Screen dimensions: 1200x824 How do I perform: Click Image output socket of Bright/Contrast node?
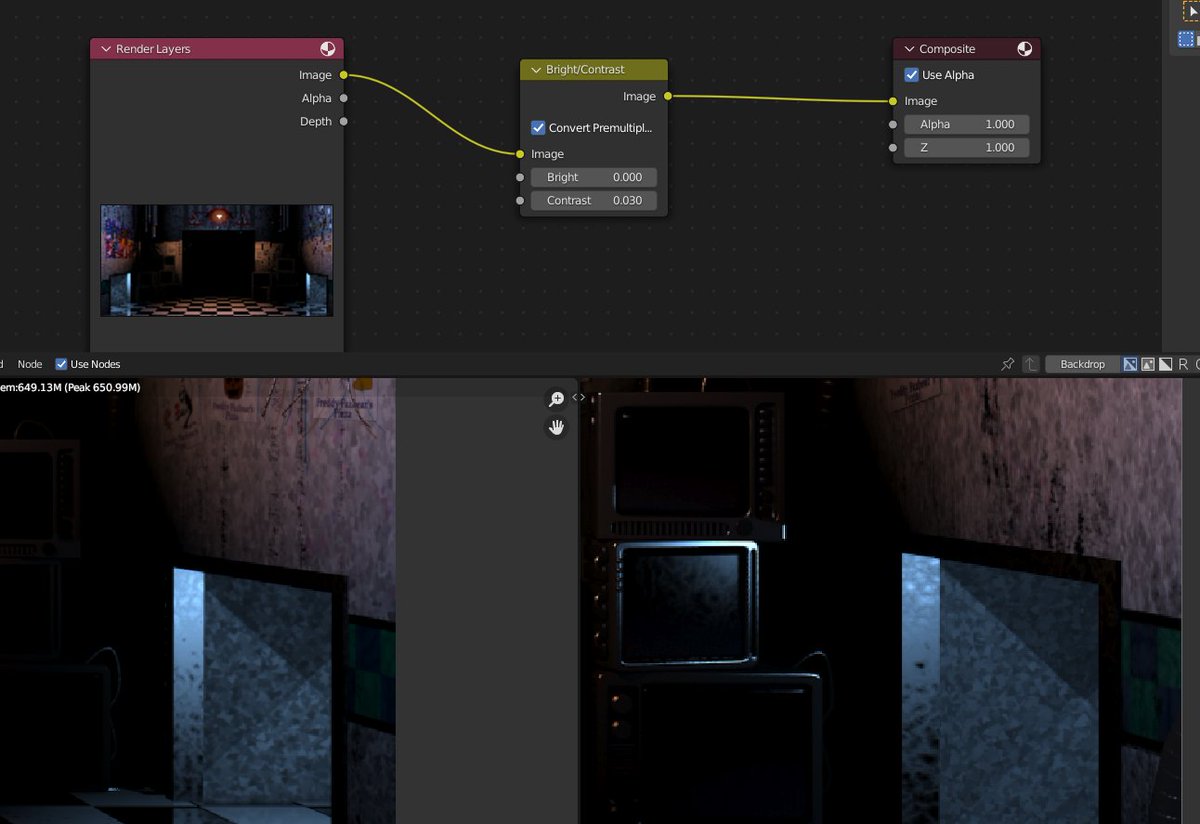click(667, 96)
